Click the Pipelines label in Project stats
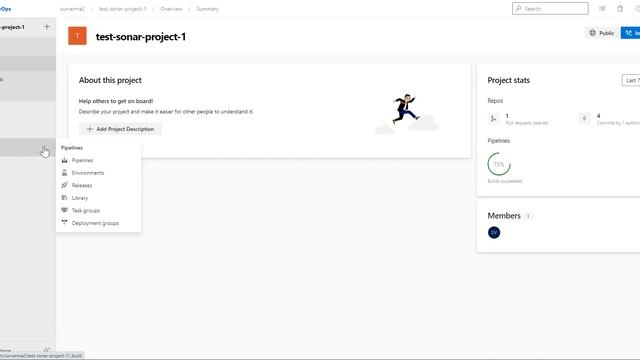The height and width of the screenshot is (360, 640). point(498,141)
